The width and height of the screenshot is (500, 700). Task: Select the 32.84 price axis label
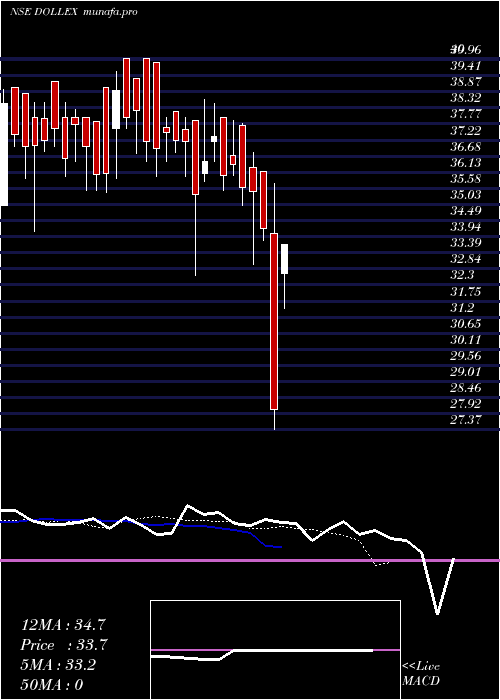tap(466, 259)
